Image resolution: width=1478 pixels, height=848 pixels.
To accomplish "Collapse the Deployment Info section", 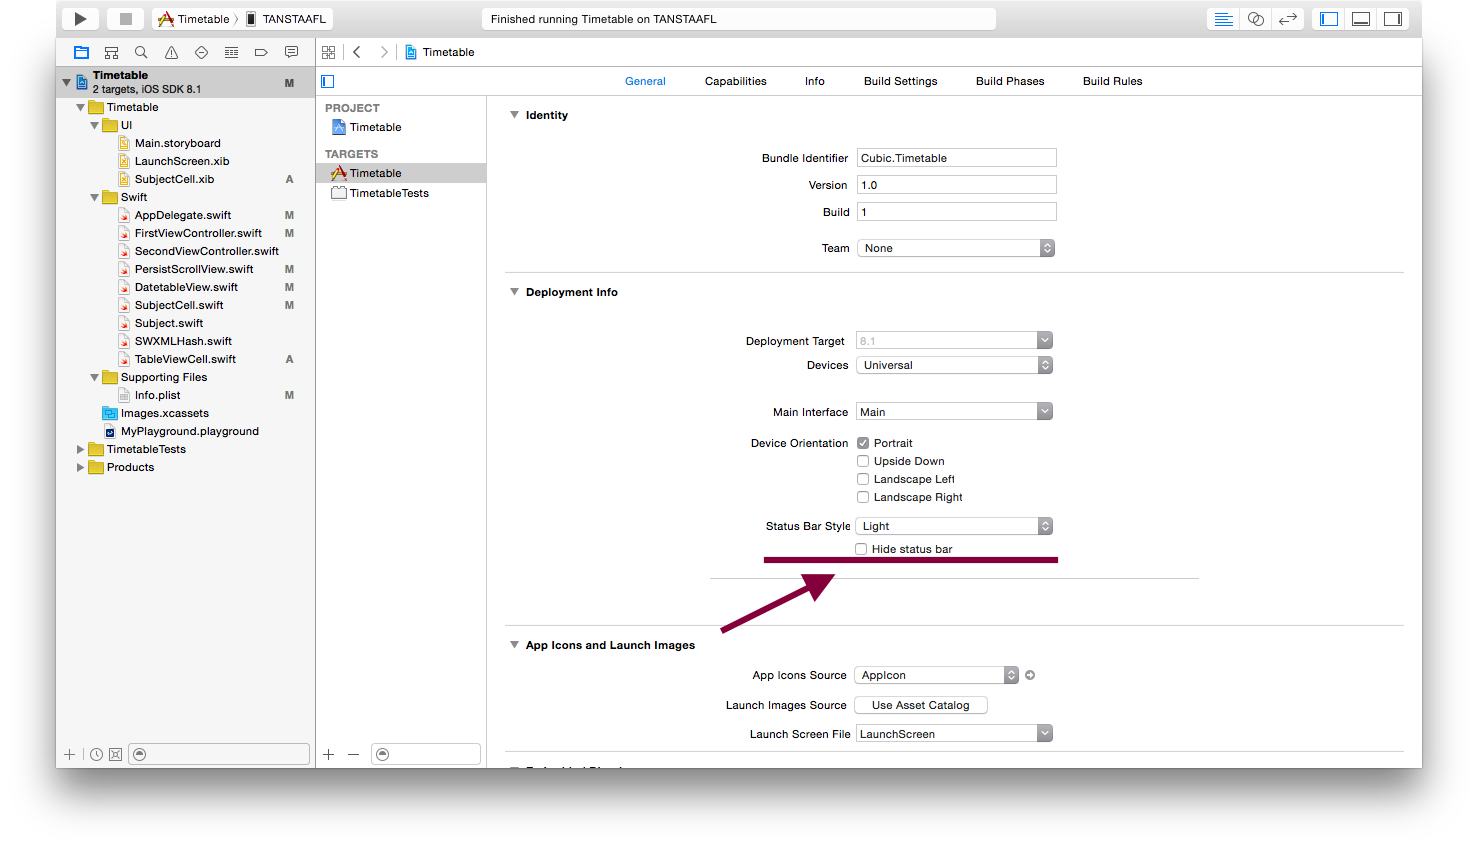I will (x=515, y=292).
